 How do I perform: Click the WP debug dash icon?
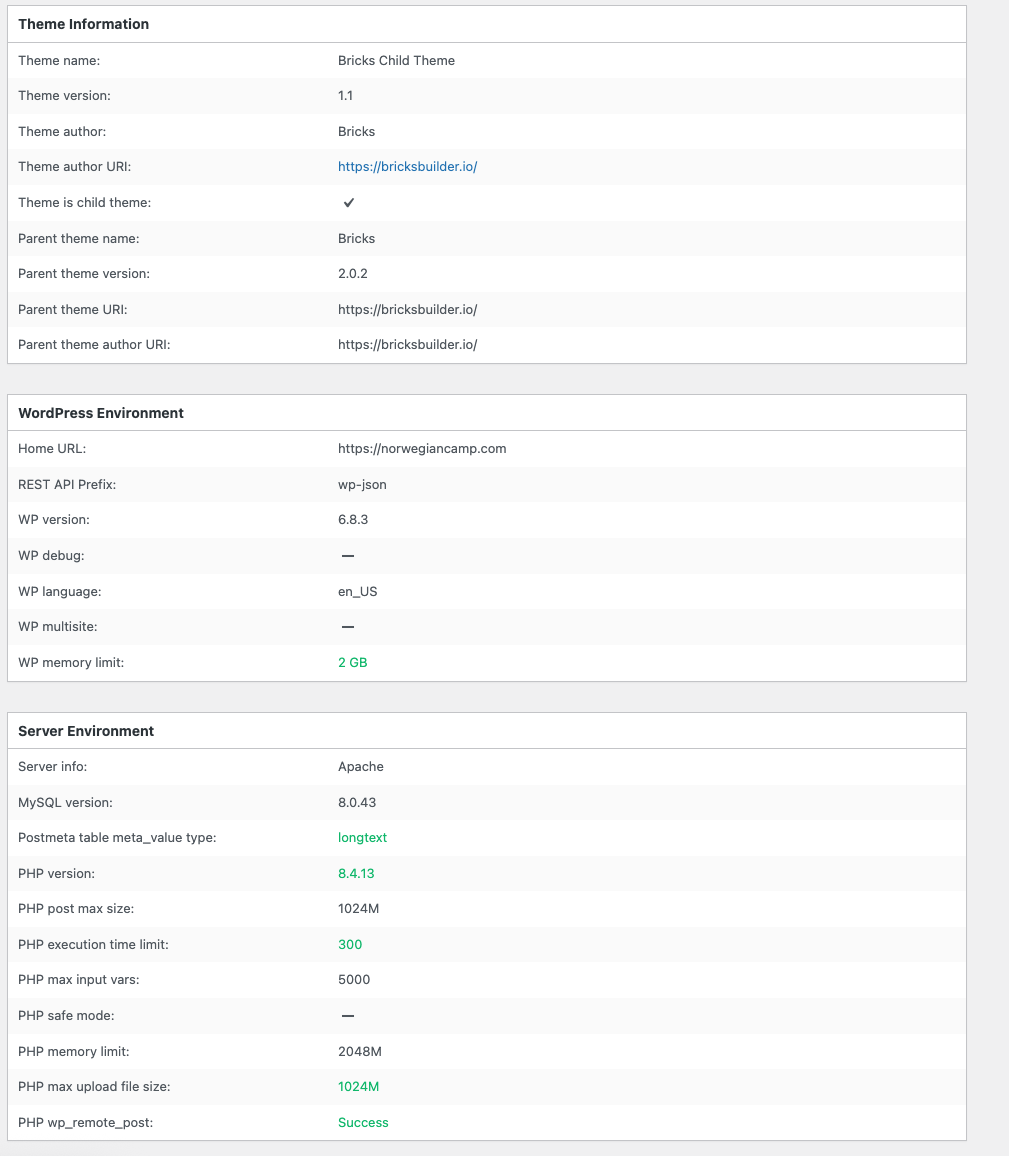coord(348,556)
